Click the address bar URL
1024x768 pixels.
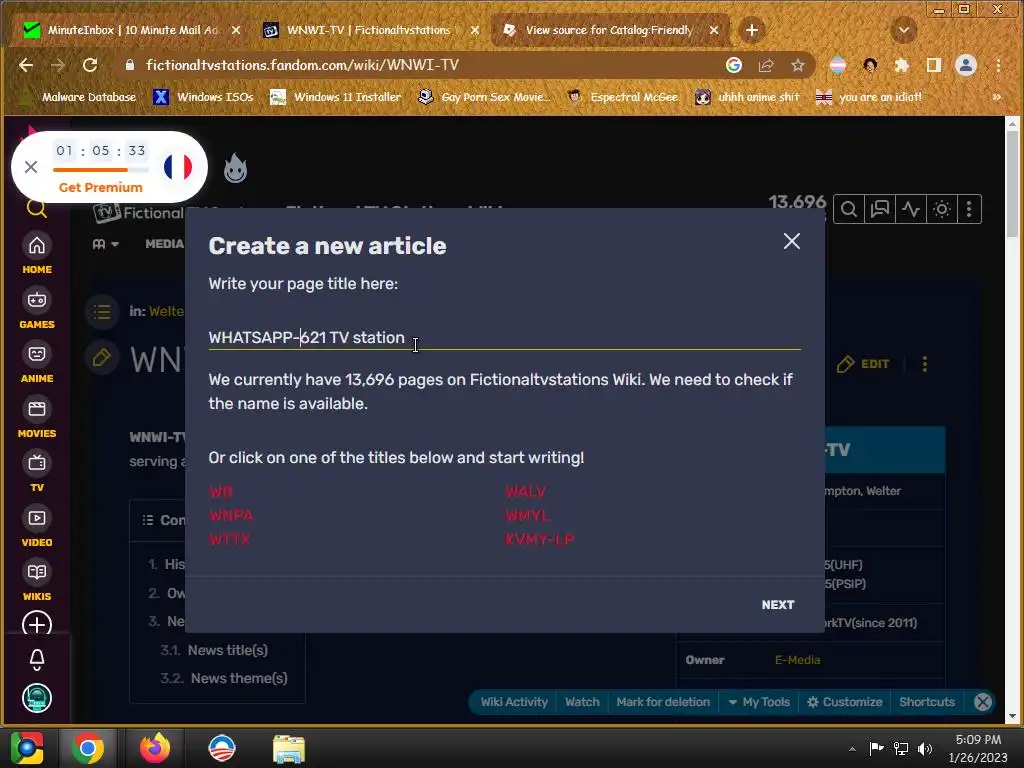(x=302, y=65)
